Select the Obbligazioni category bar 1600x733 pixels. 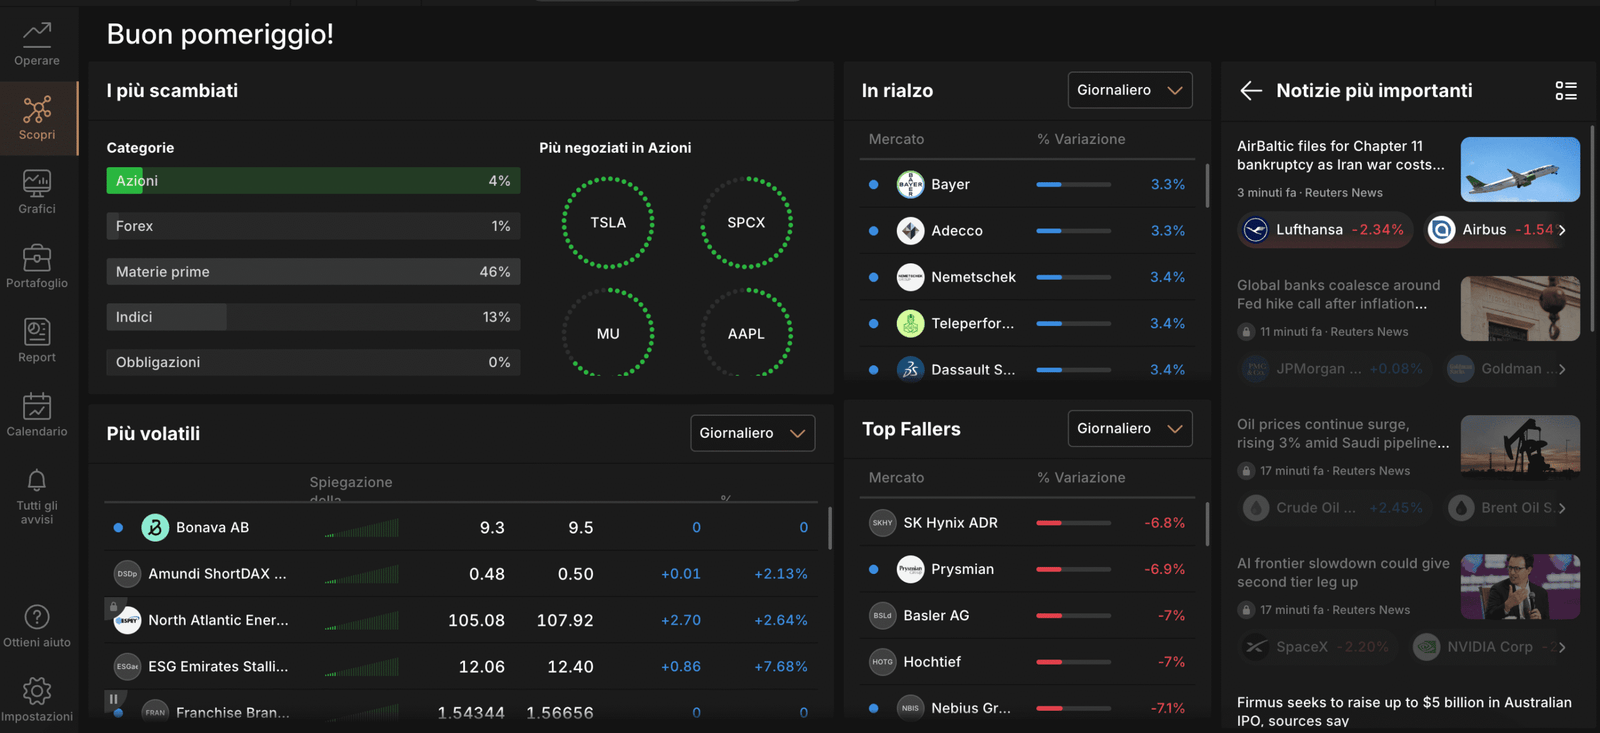coord(313,362)
